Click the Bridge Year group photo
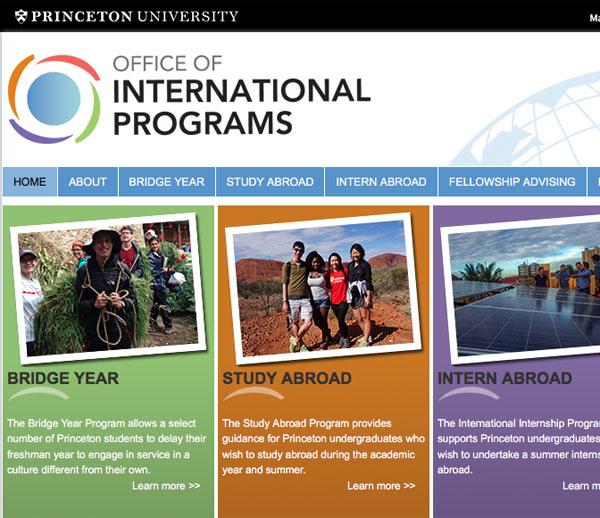 point(104,285)
